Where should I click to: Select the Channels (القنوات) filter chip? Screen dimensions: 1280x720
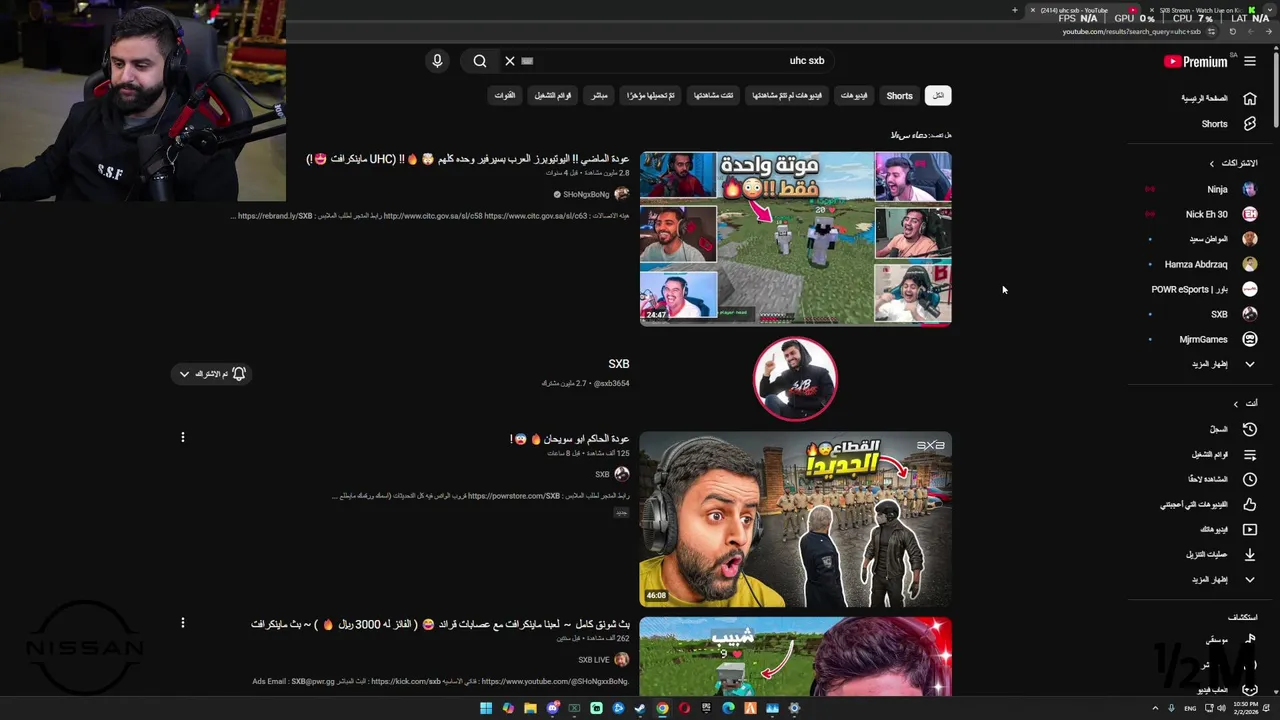click(x=505, y=96)
